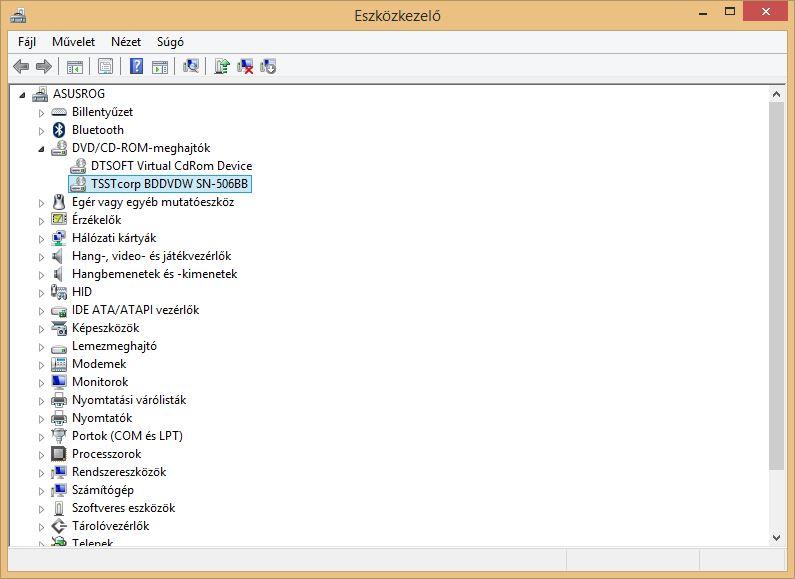Click the ASUSROG computer icon
Viewport: 795px width, 579px height.
pos(40,94)
